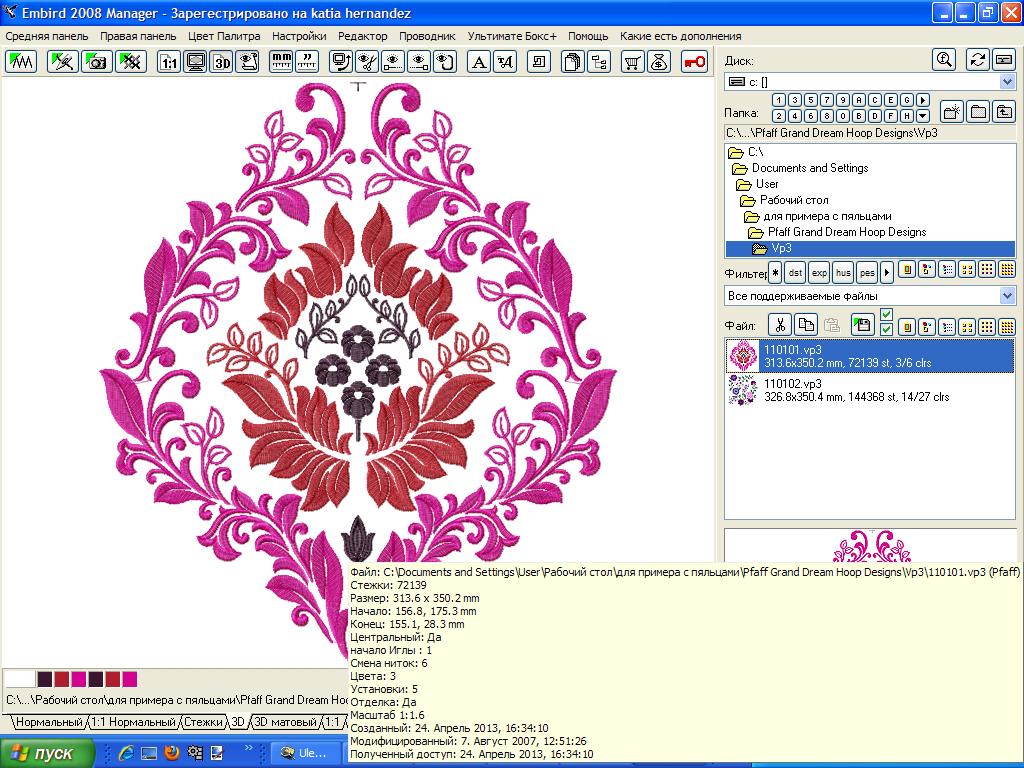Click the white swatch in the thread palette
Viewport: 1024px width, 768px height.
point(20,679)
